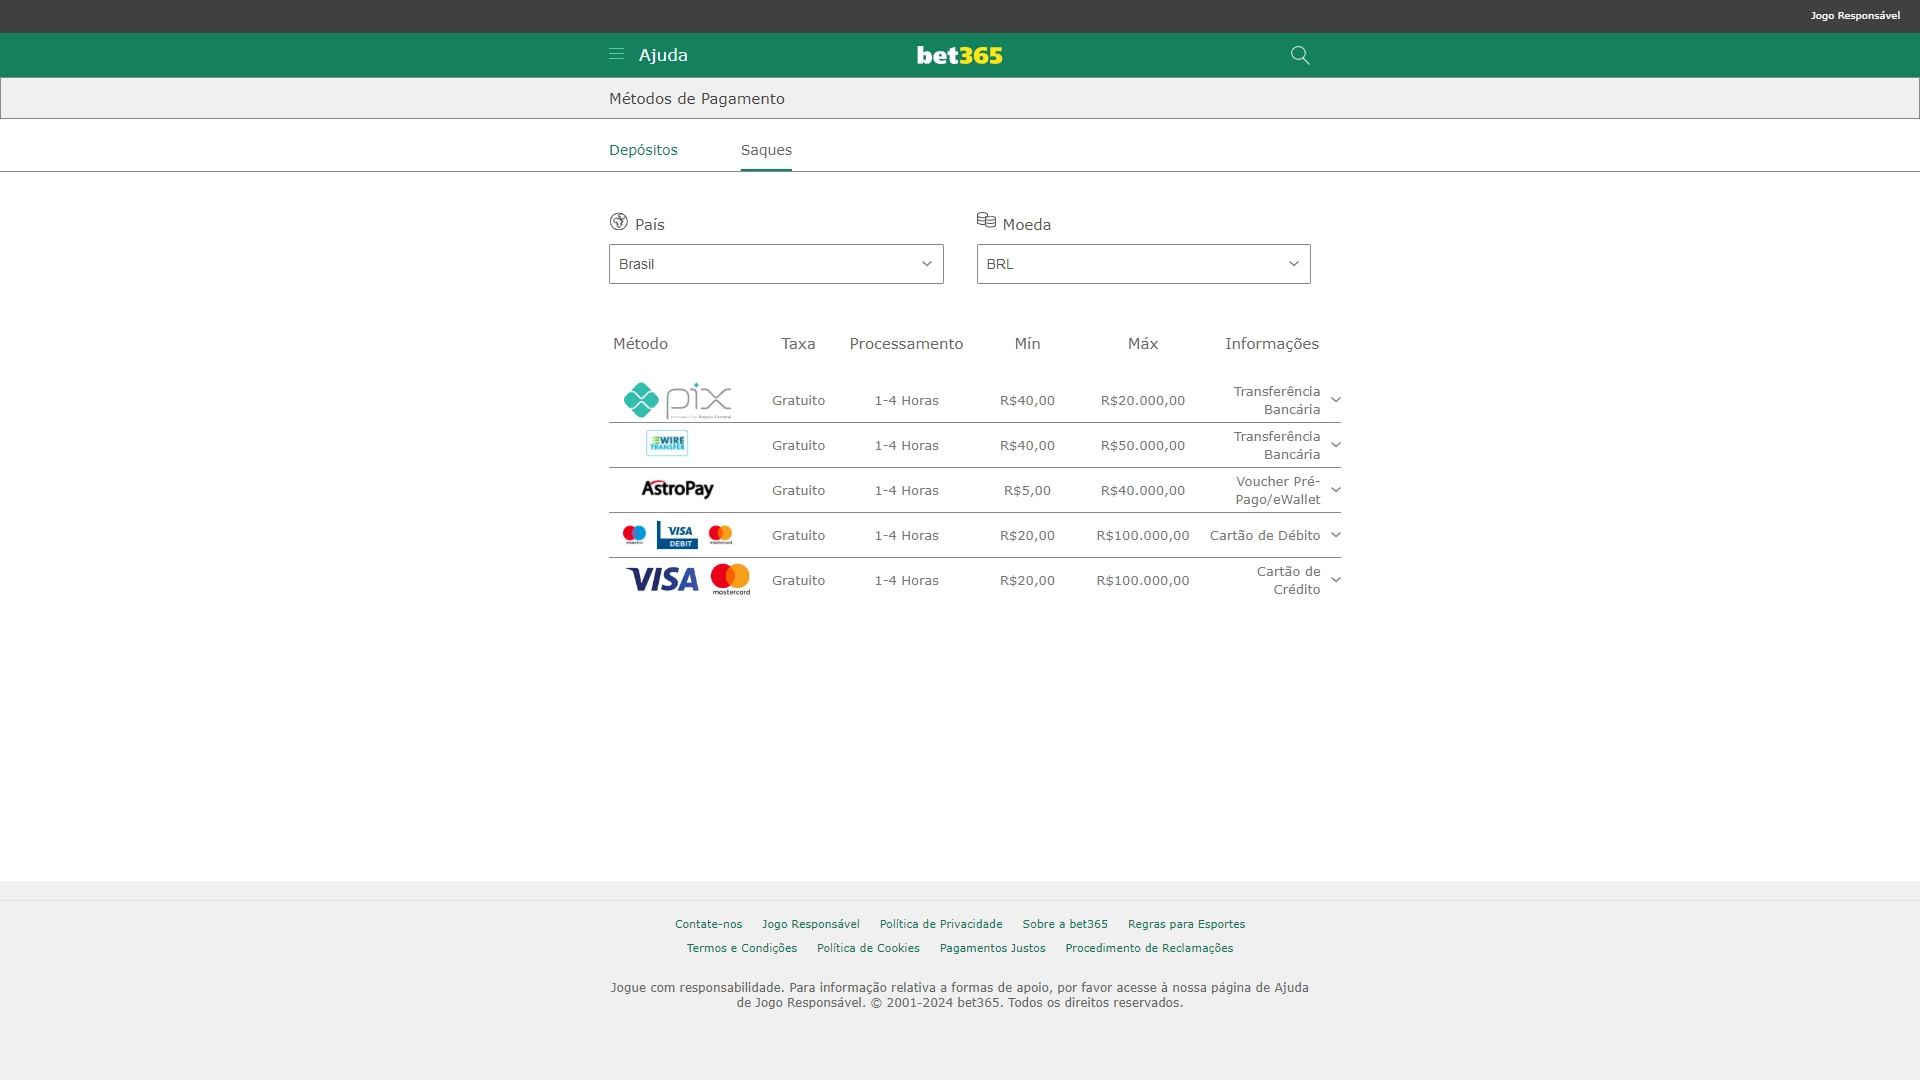Click the R$40.000,00 AstroPay maximum

(1143, 490)
